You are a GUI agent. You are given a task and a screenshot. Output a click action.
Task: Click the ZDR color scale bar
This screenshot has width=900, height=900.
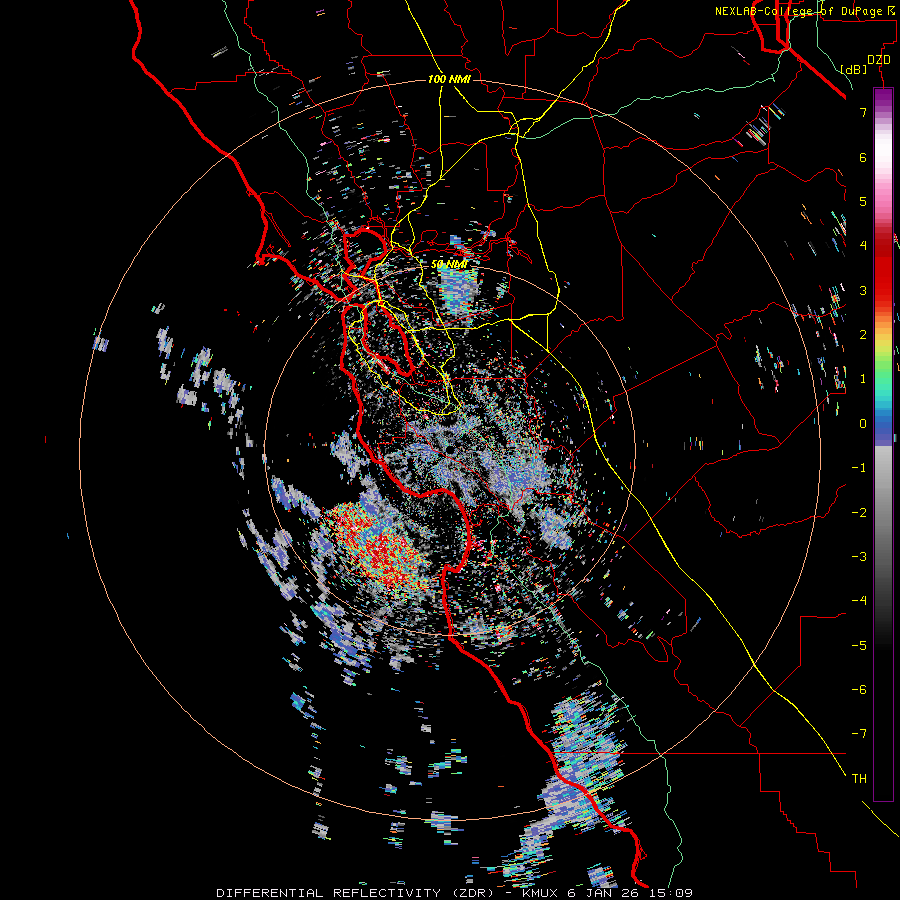pos(883,444)
